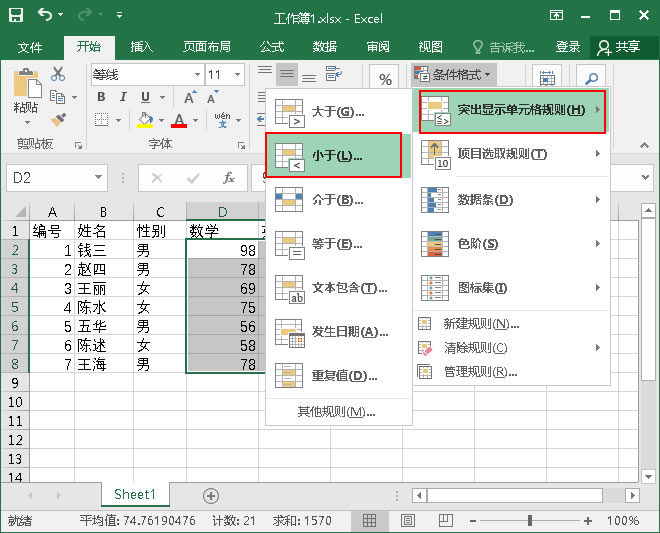Screen dimensions: 660x533
Task: Click the Copy icon
Action: (58, 97)
